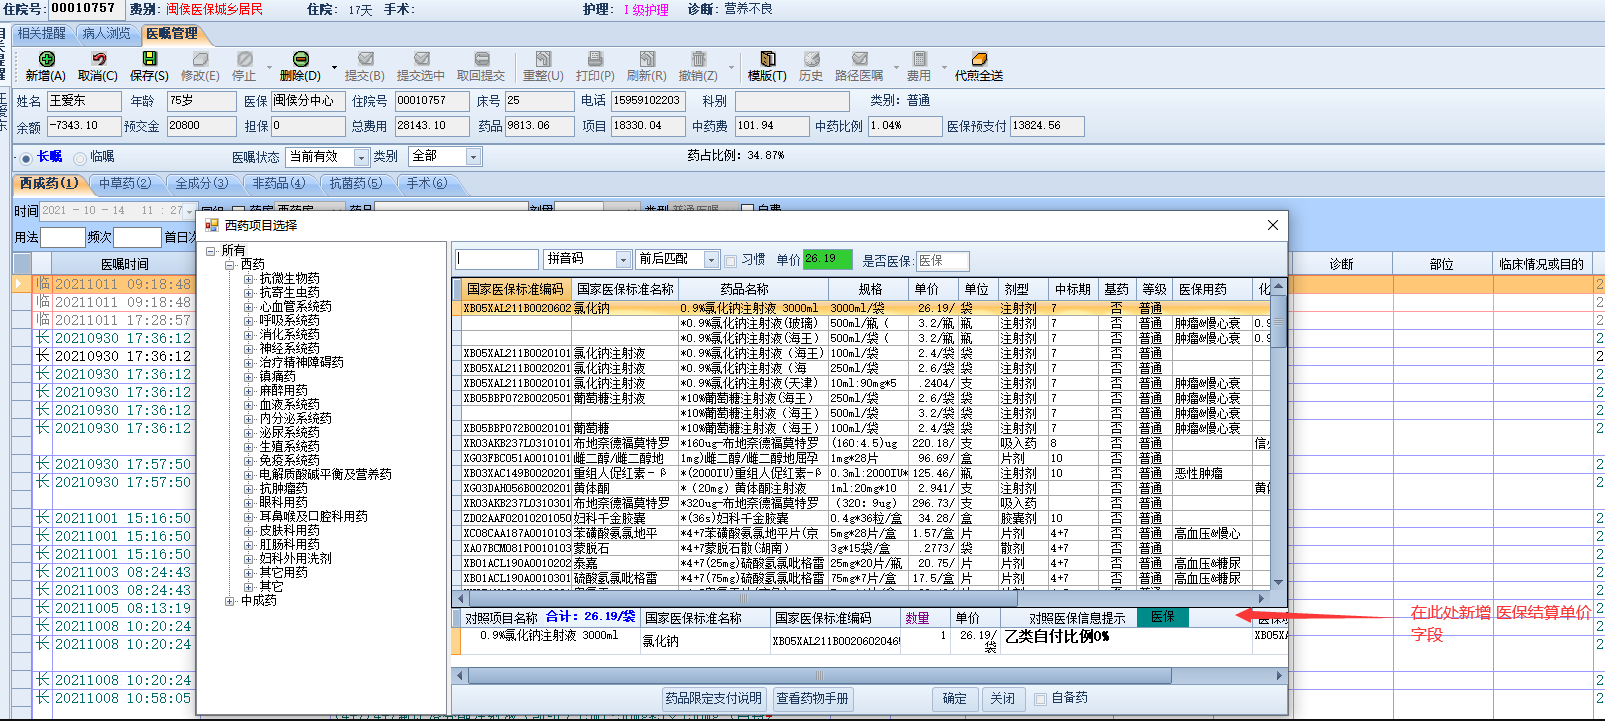Screen dimensions: 1605x721
Task: Click the 路径医嘱 pathway order icon
Action: click(859, 60)
